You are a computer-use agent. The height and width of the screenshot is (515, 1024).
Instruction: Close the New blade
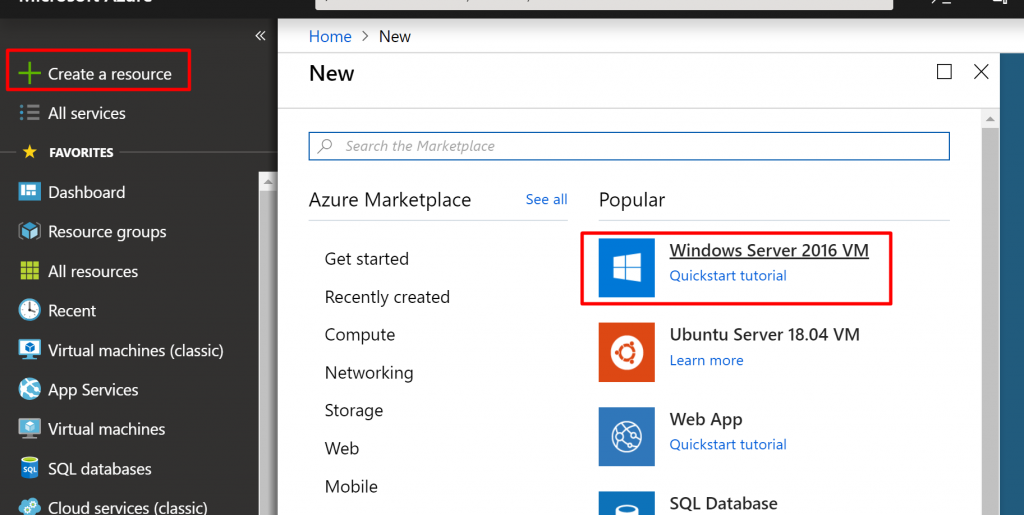click(981, 71)
